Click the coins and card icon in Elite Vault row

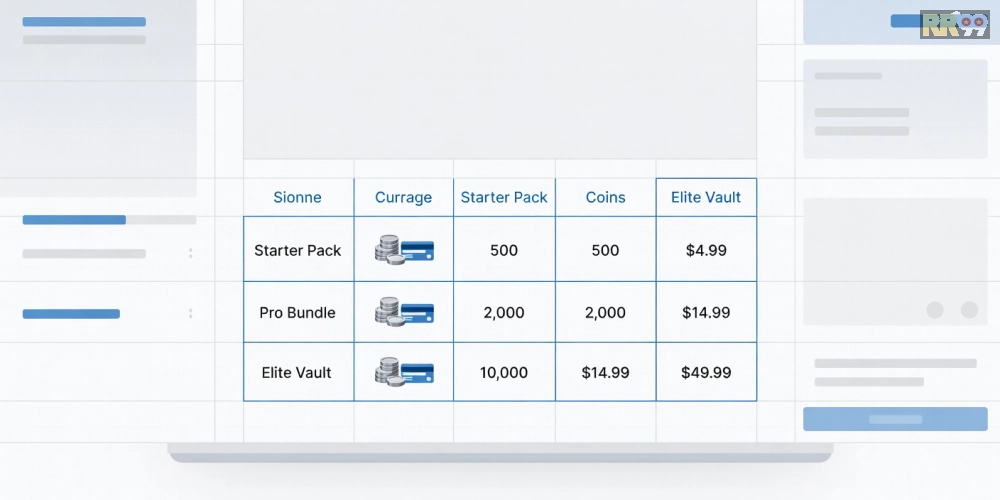tap(403, 372)
